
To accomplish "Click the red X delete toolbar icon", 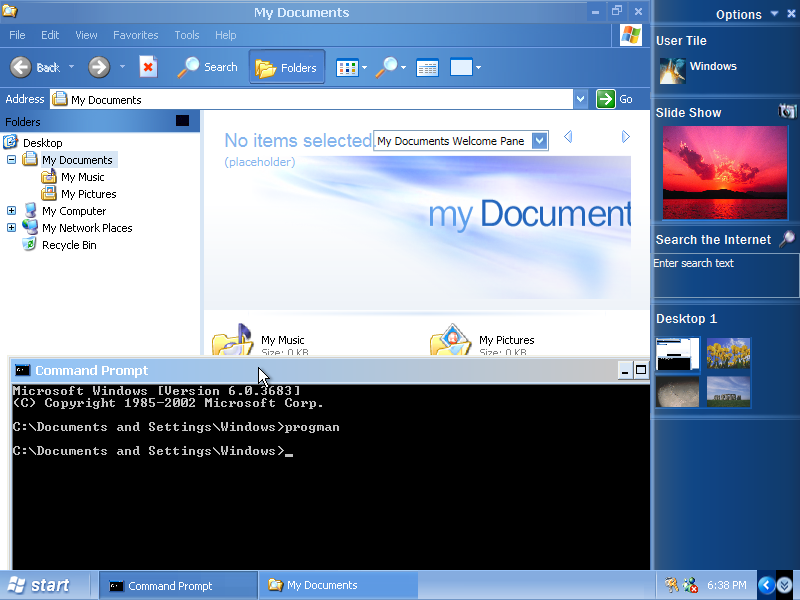I will click(148, 67).
